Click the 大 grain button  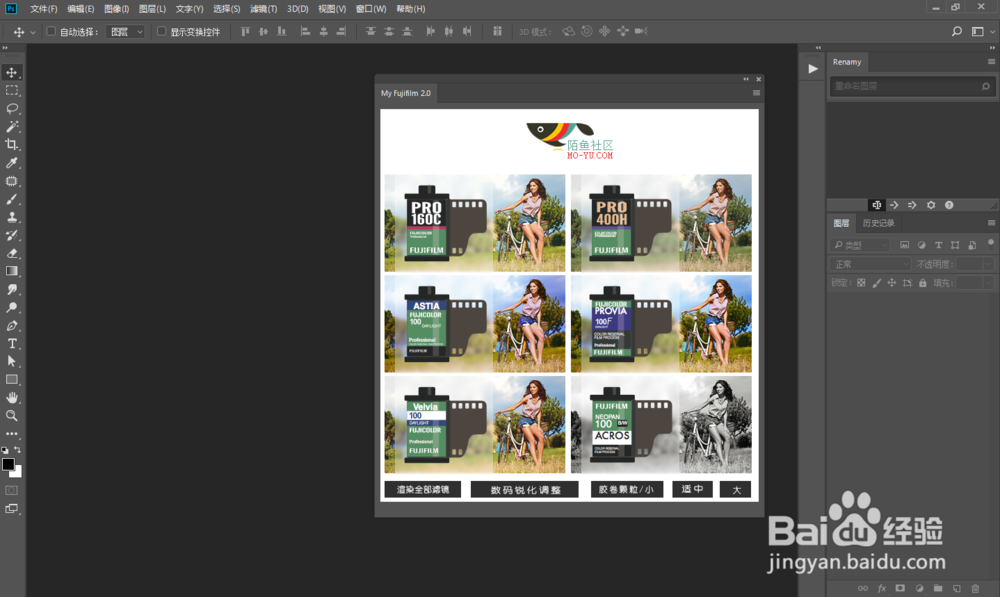(x=735, y=489)
